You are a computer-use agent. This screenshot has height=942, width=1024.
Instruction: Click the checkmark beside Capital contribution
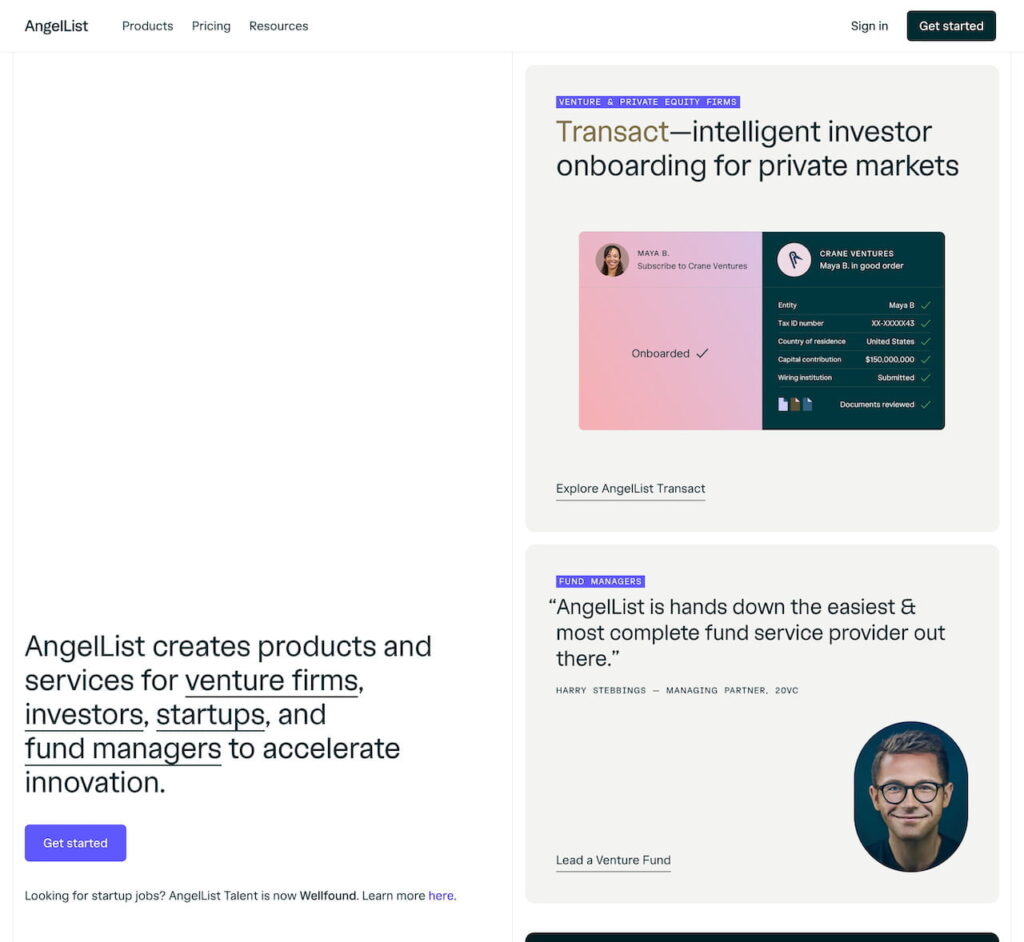926,359
